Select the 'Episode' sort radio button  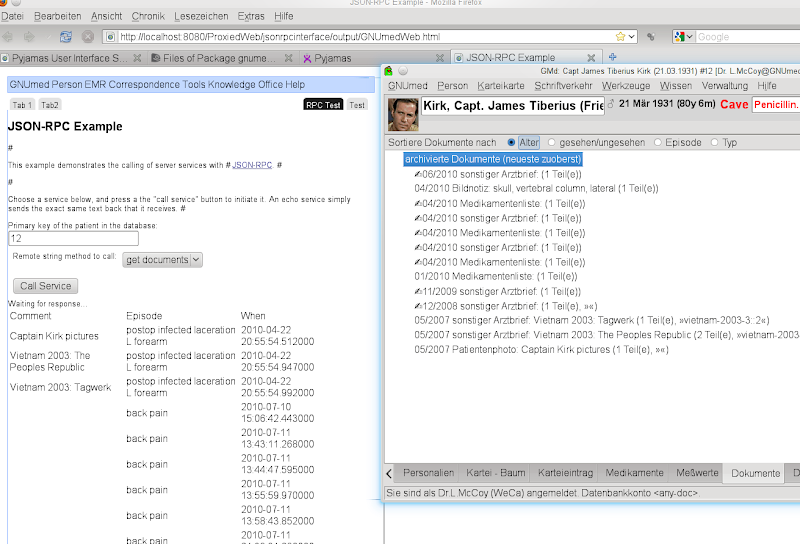coord(657,143)
